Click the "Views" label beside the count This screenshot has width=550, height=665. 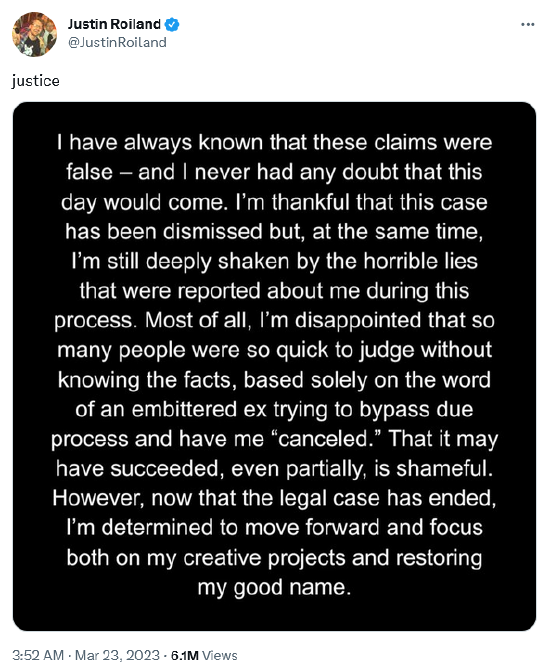(x=220, y=655)
